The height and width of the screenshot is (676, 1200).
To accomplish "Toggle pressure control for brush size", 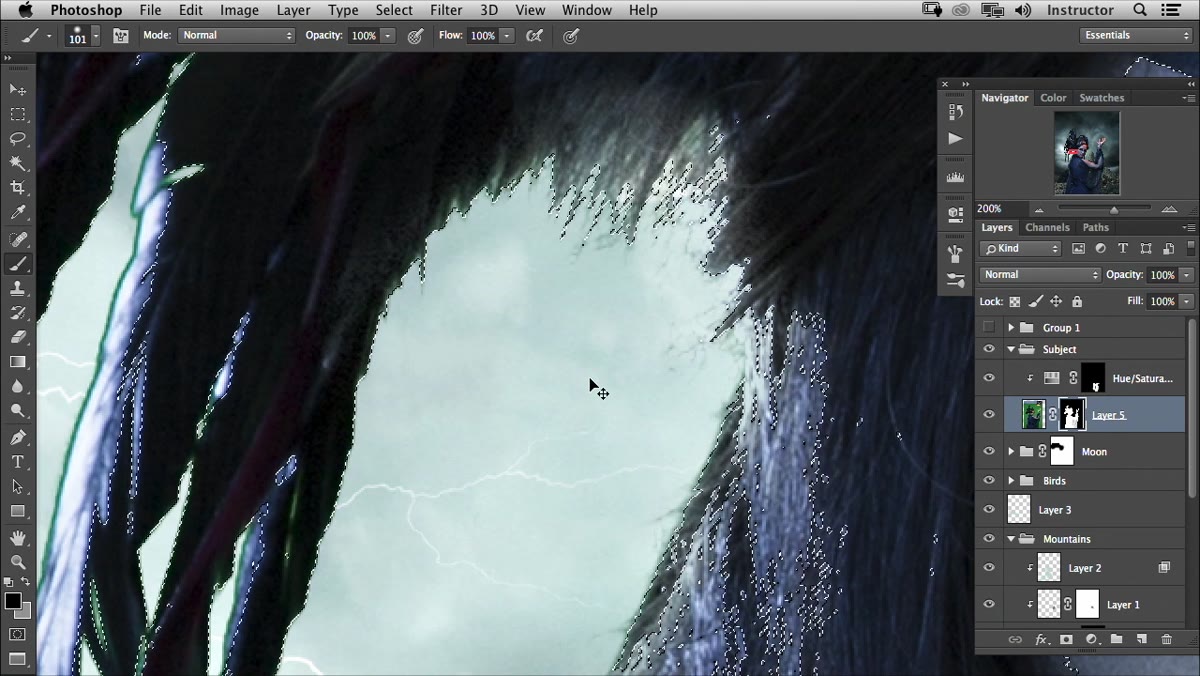I will click(571, 35).
